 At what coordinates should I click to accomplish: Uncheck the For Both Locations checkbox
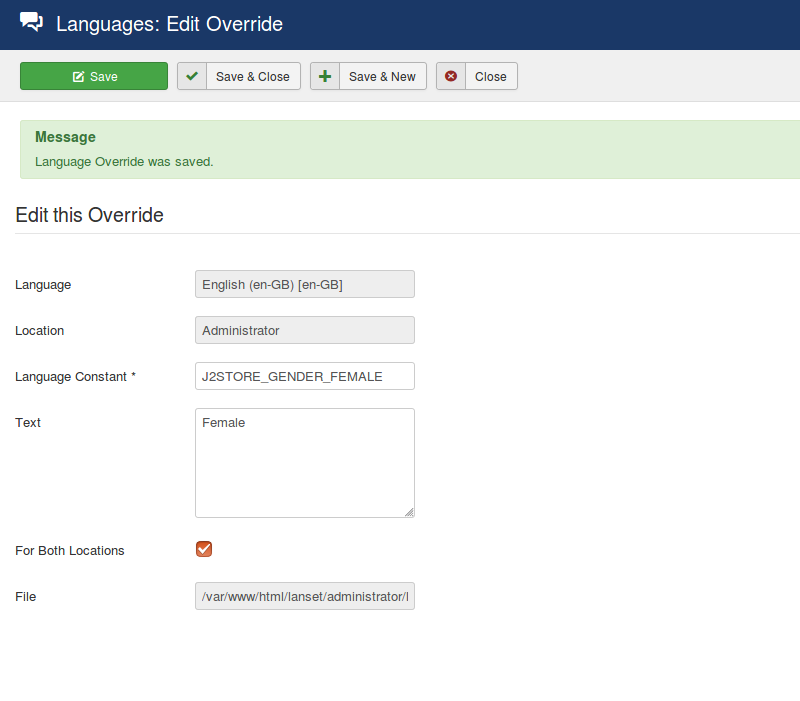point(204,549)
